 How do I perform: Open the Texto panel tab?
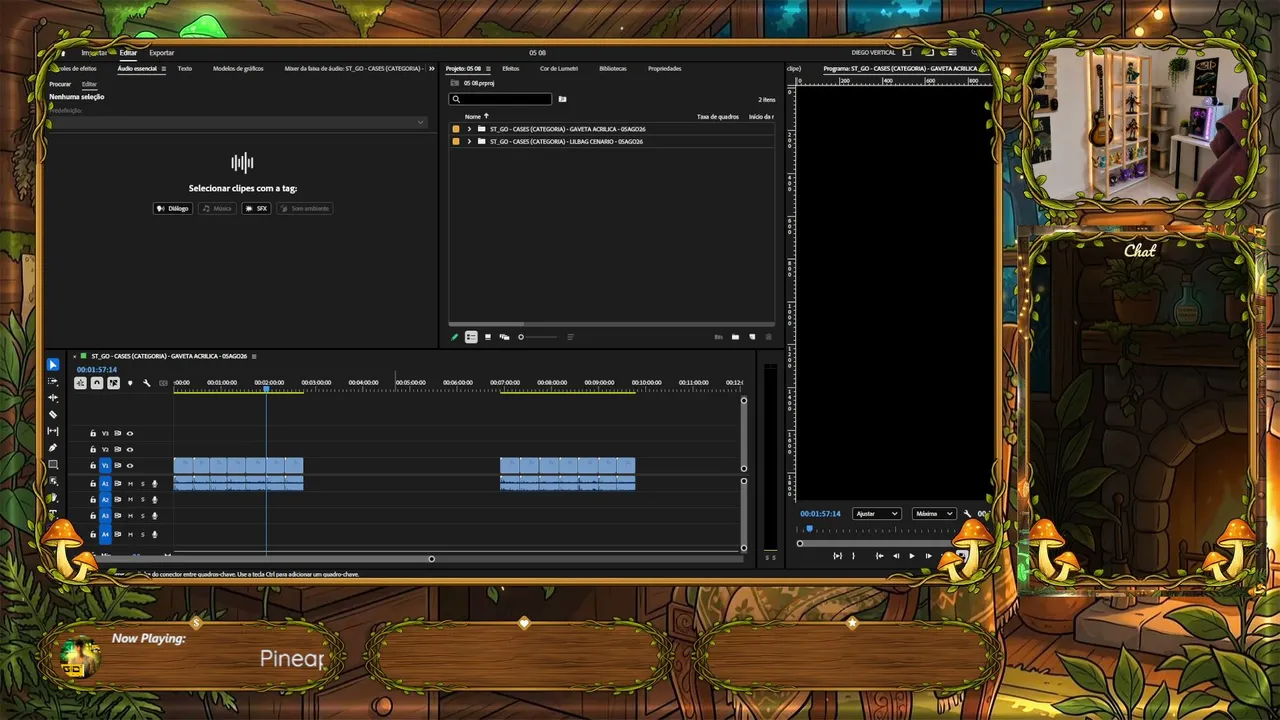[185, 68]
